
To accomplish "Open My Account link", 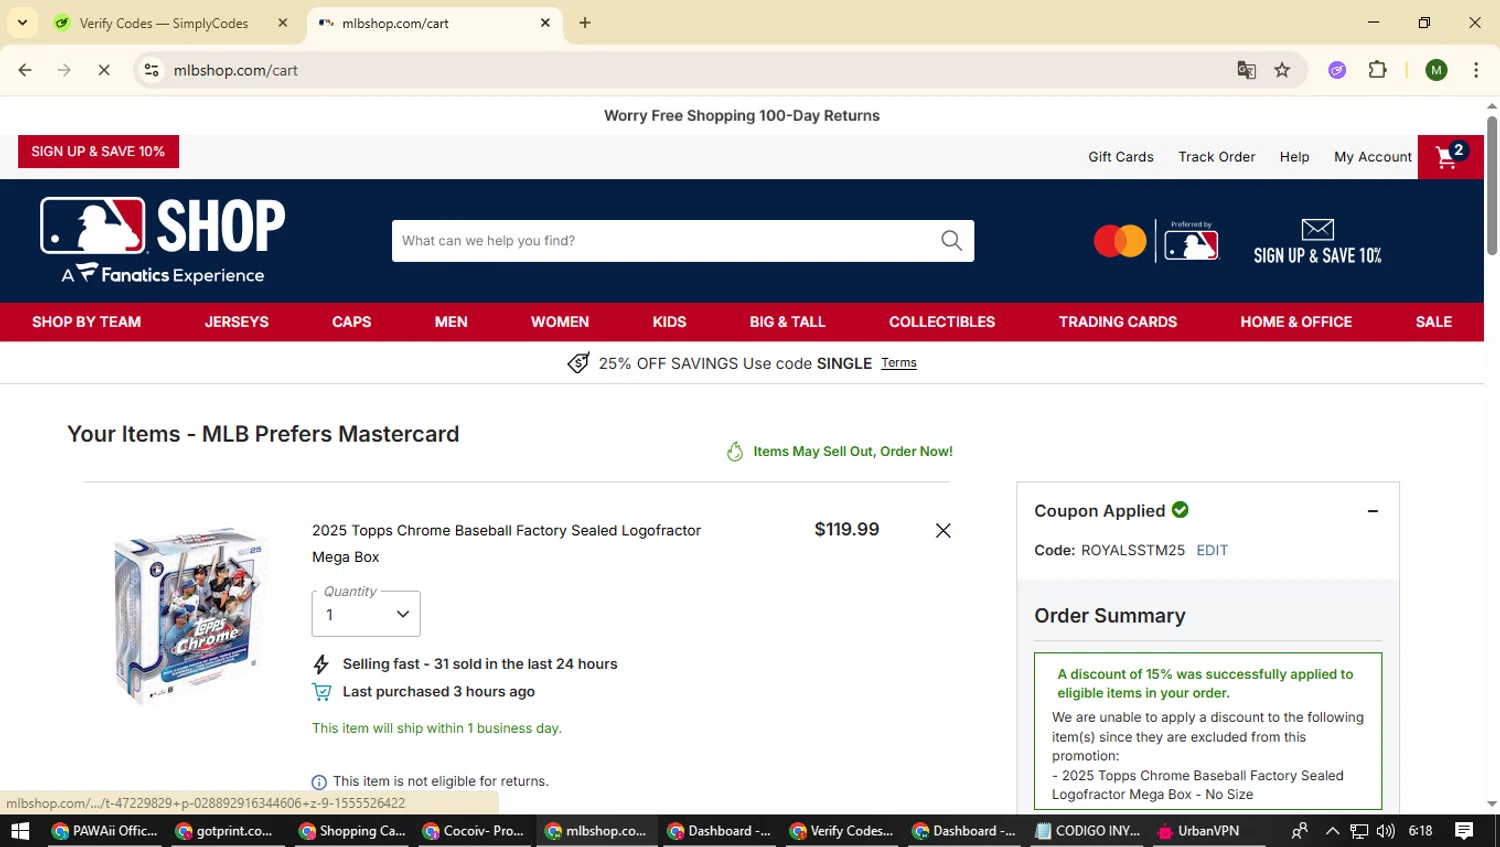I will coord(1373,157).
